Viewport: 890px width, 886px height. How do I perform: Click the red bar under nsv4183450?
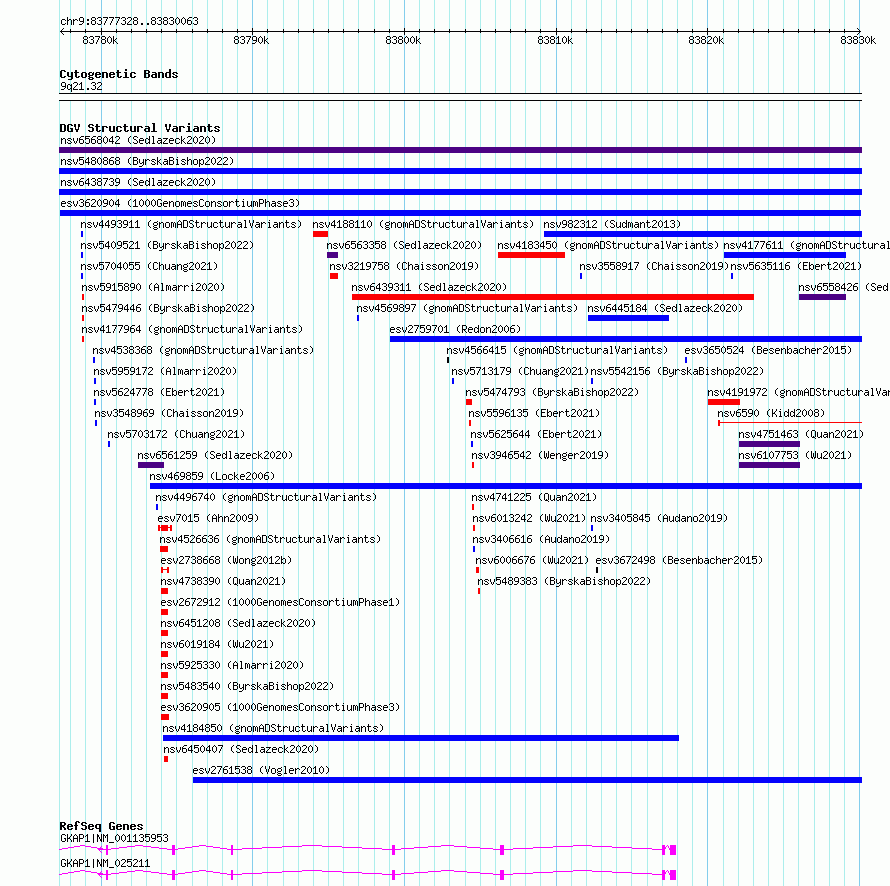tap(531, 255)
